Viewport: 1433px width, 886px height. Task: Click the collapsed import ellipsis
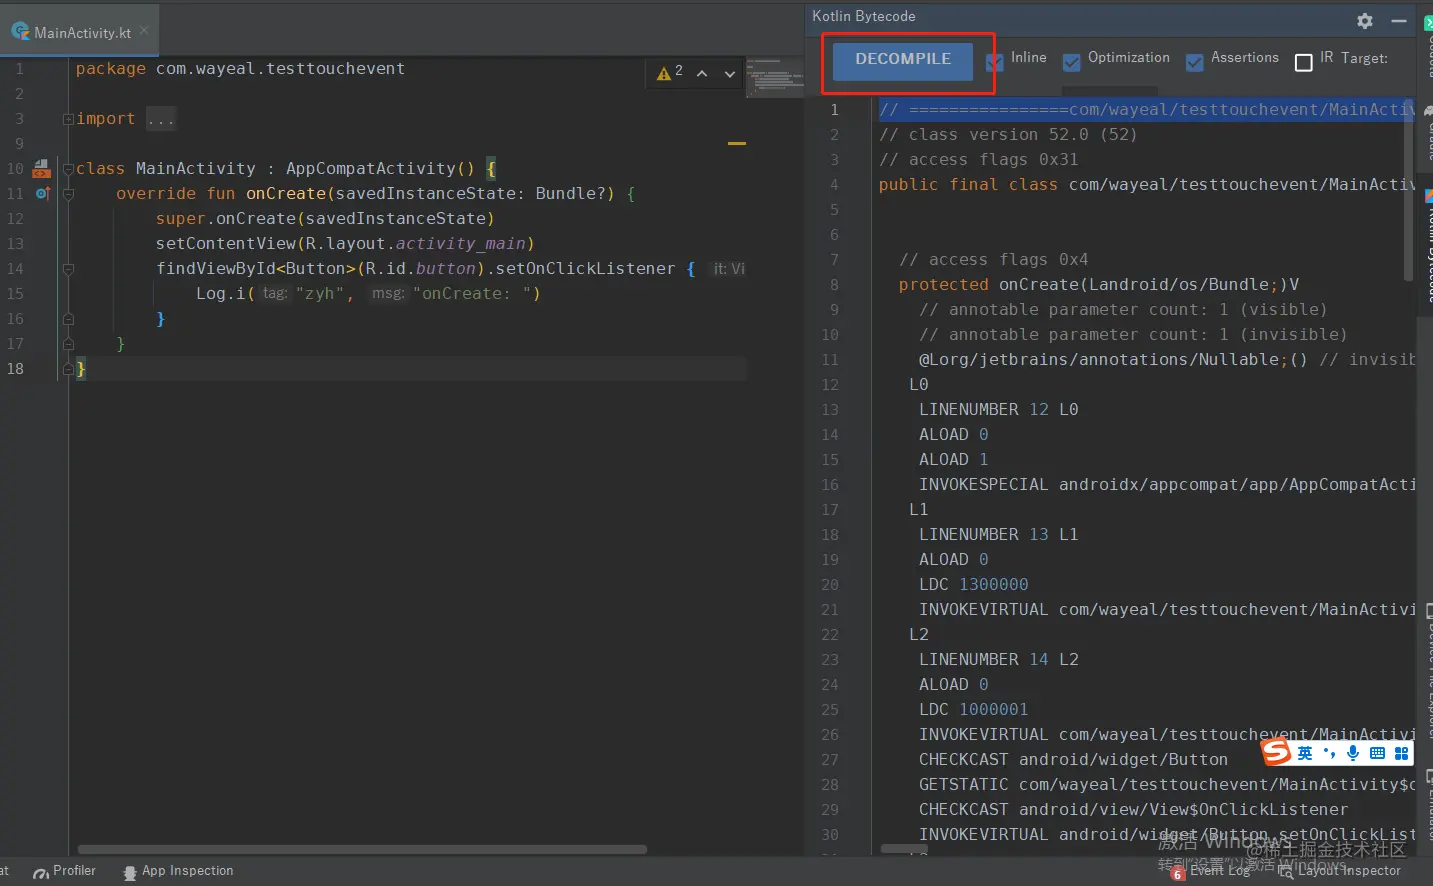click(x=160, y=119)
